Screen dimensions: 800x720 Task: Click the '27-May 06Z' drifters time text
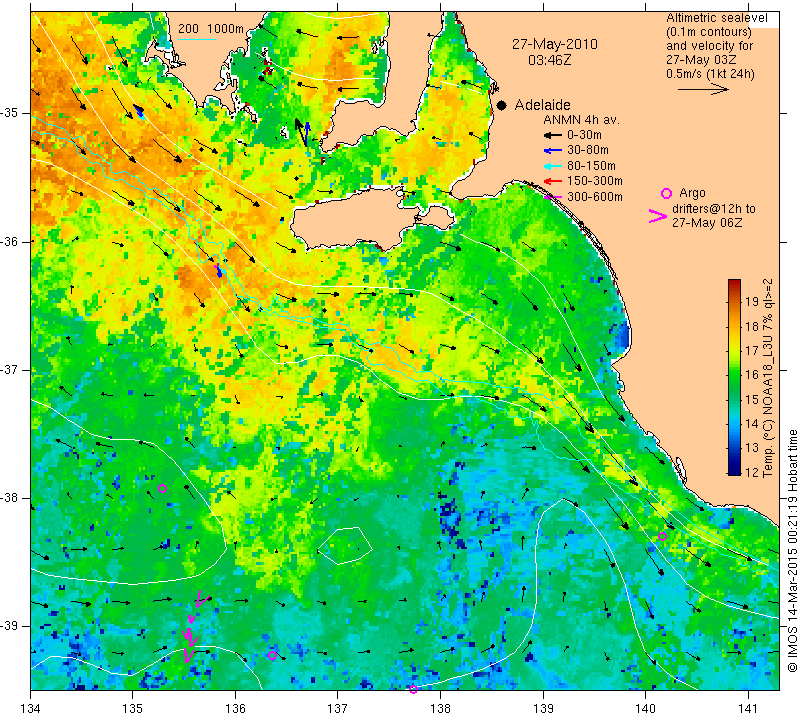point(707,223)
